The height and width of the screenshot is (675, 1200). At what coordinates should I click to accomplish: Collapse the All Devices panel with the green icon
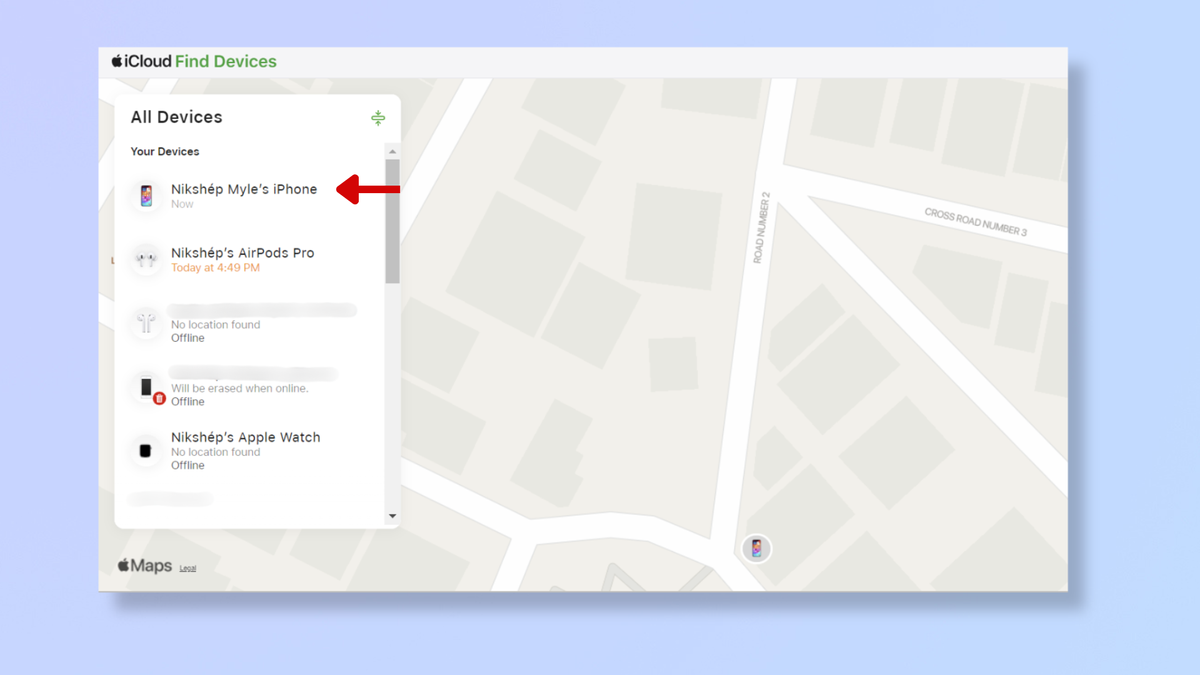pyautogui.click(x=378, y=118)
